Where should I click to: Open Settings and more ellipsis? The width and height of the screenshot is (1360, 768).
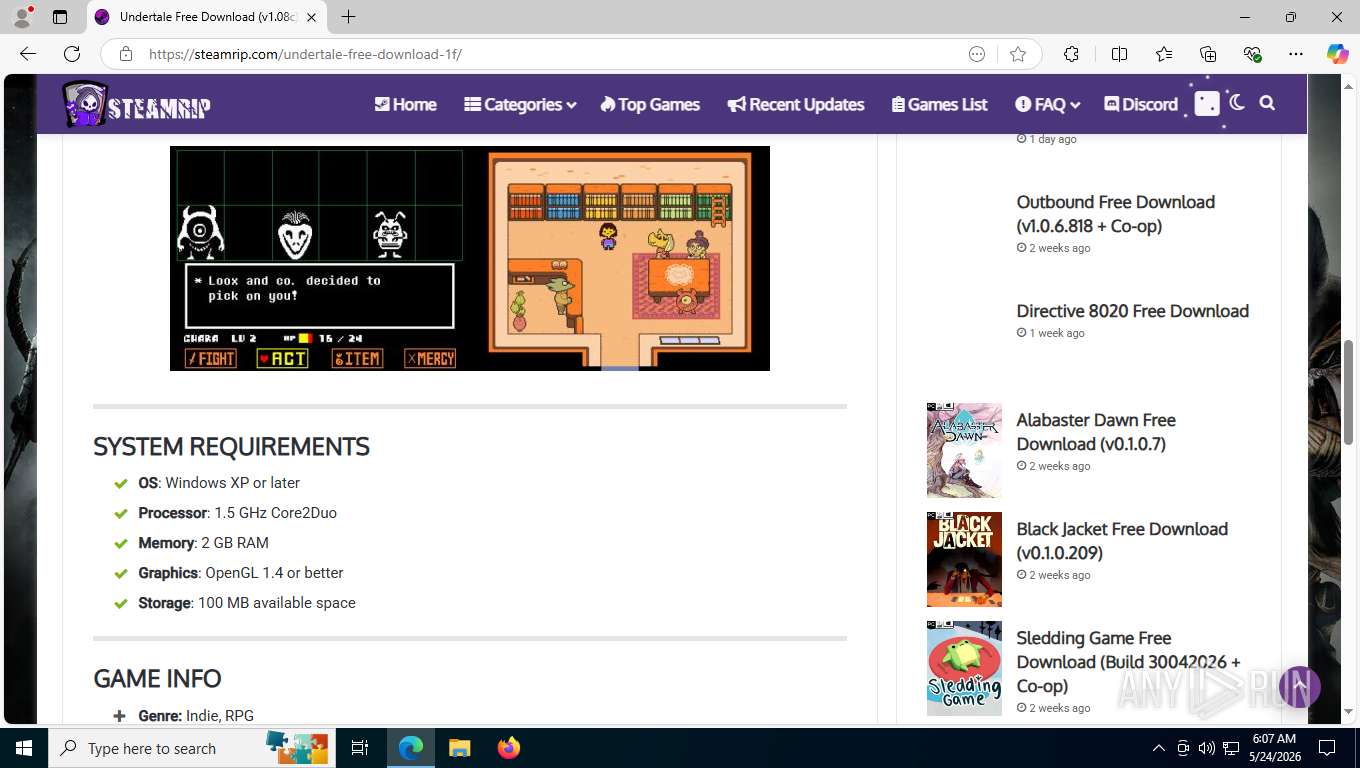pos(1296,54)
